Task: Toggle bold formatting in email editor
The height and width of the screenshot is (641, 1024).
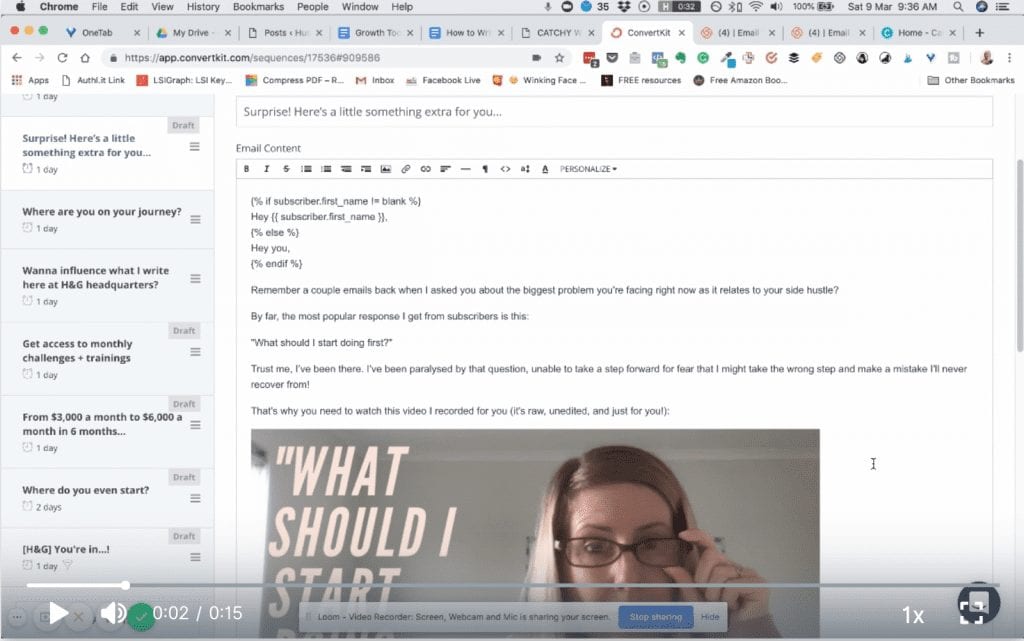Action: click(x=246, y=169)
